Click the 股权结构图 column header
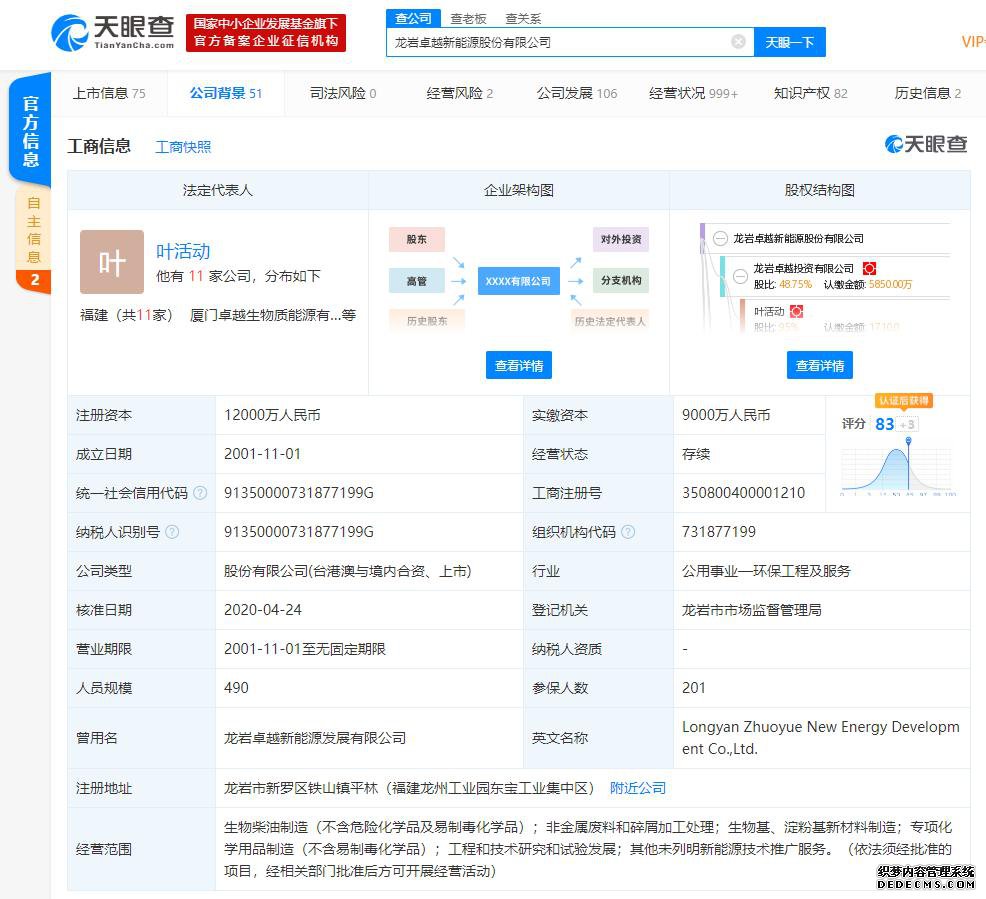986x899 pixels. (x=820, y=190)
